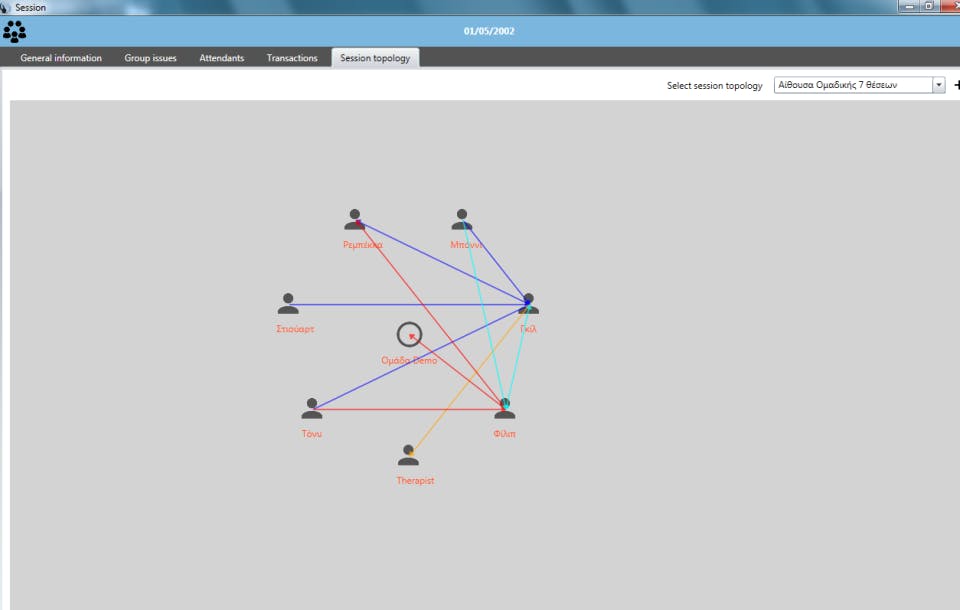Click the 01/05/2002 session date header
The width and height of the screenshot is (960, 610).
(x=489, y=31)
